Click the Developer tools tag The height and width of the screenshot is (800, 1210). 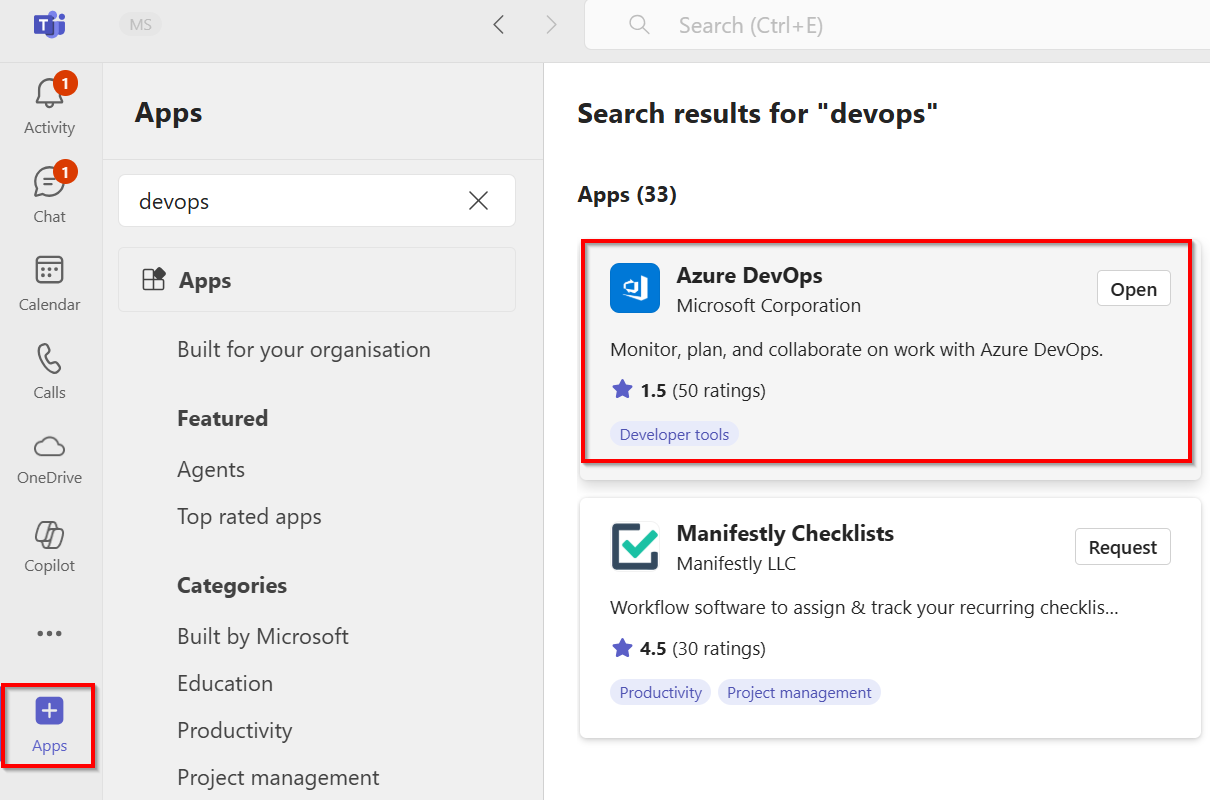pos(674,434)
